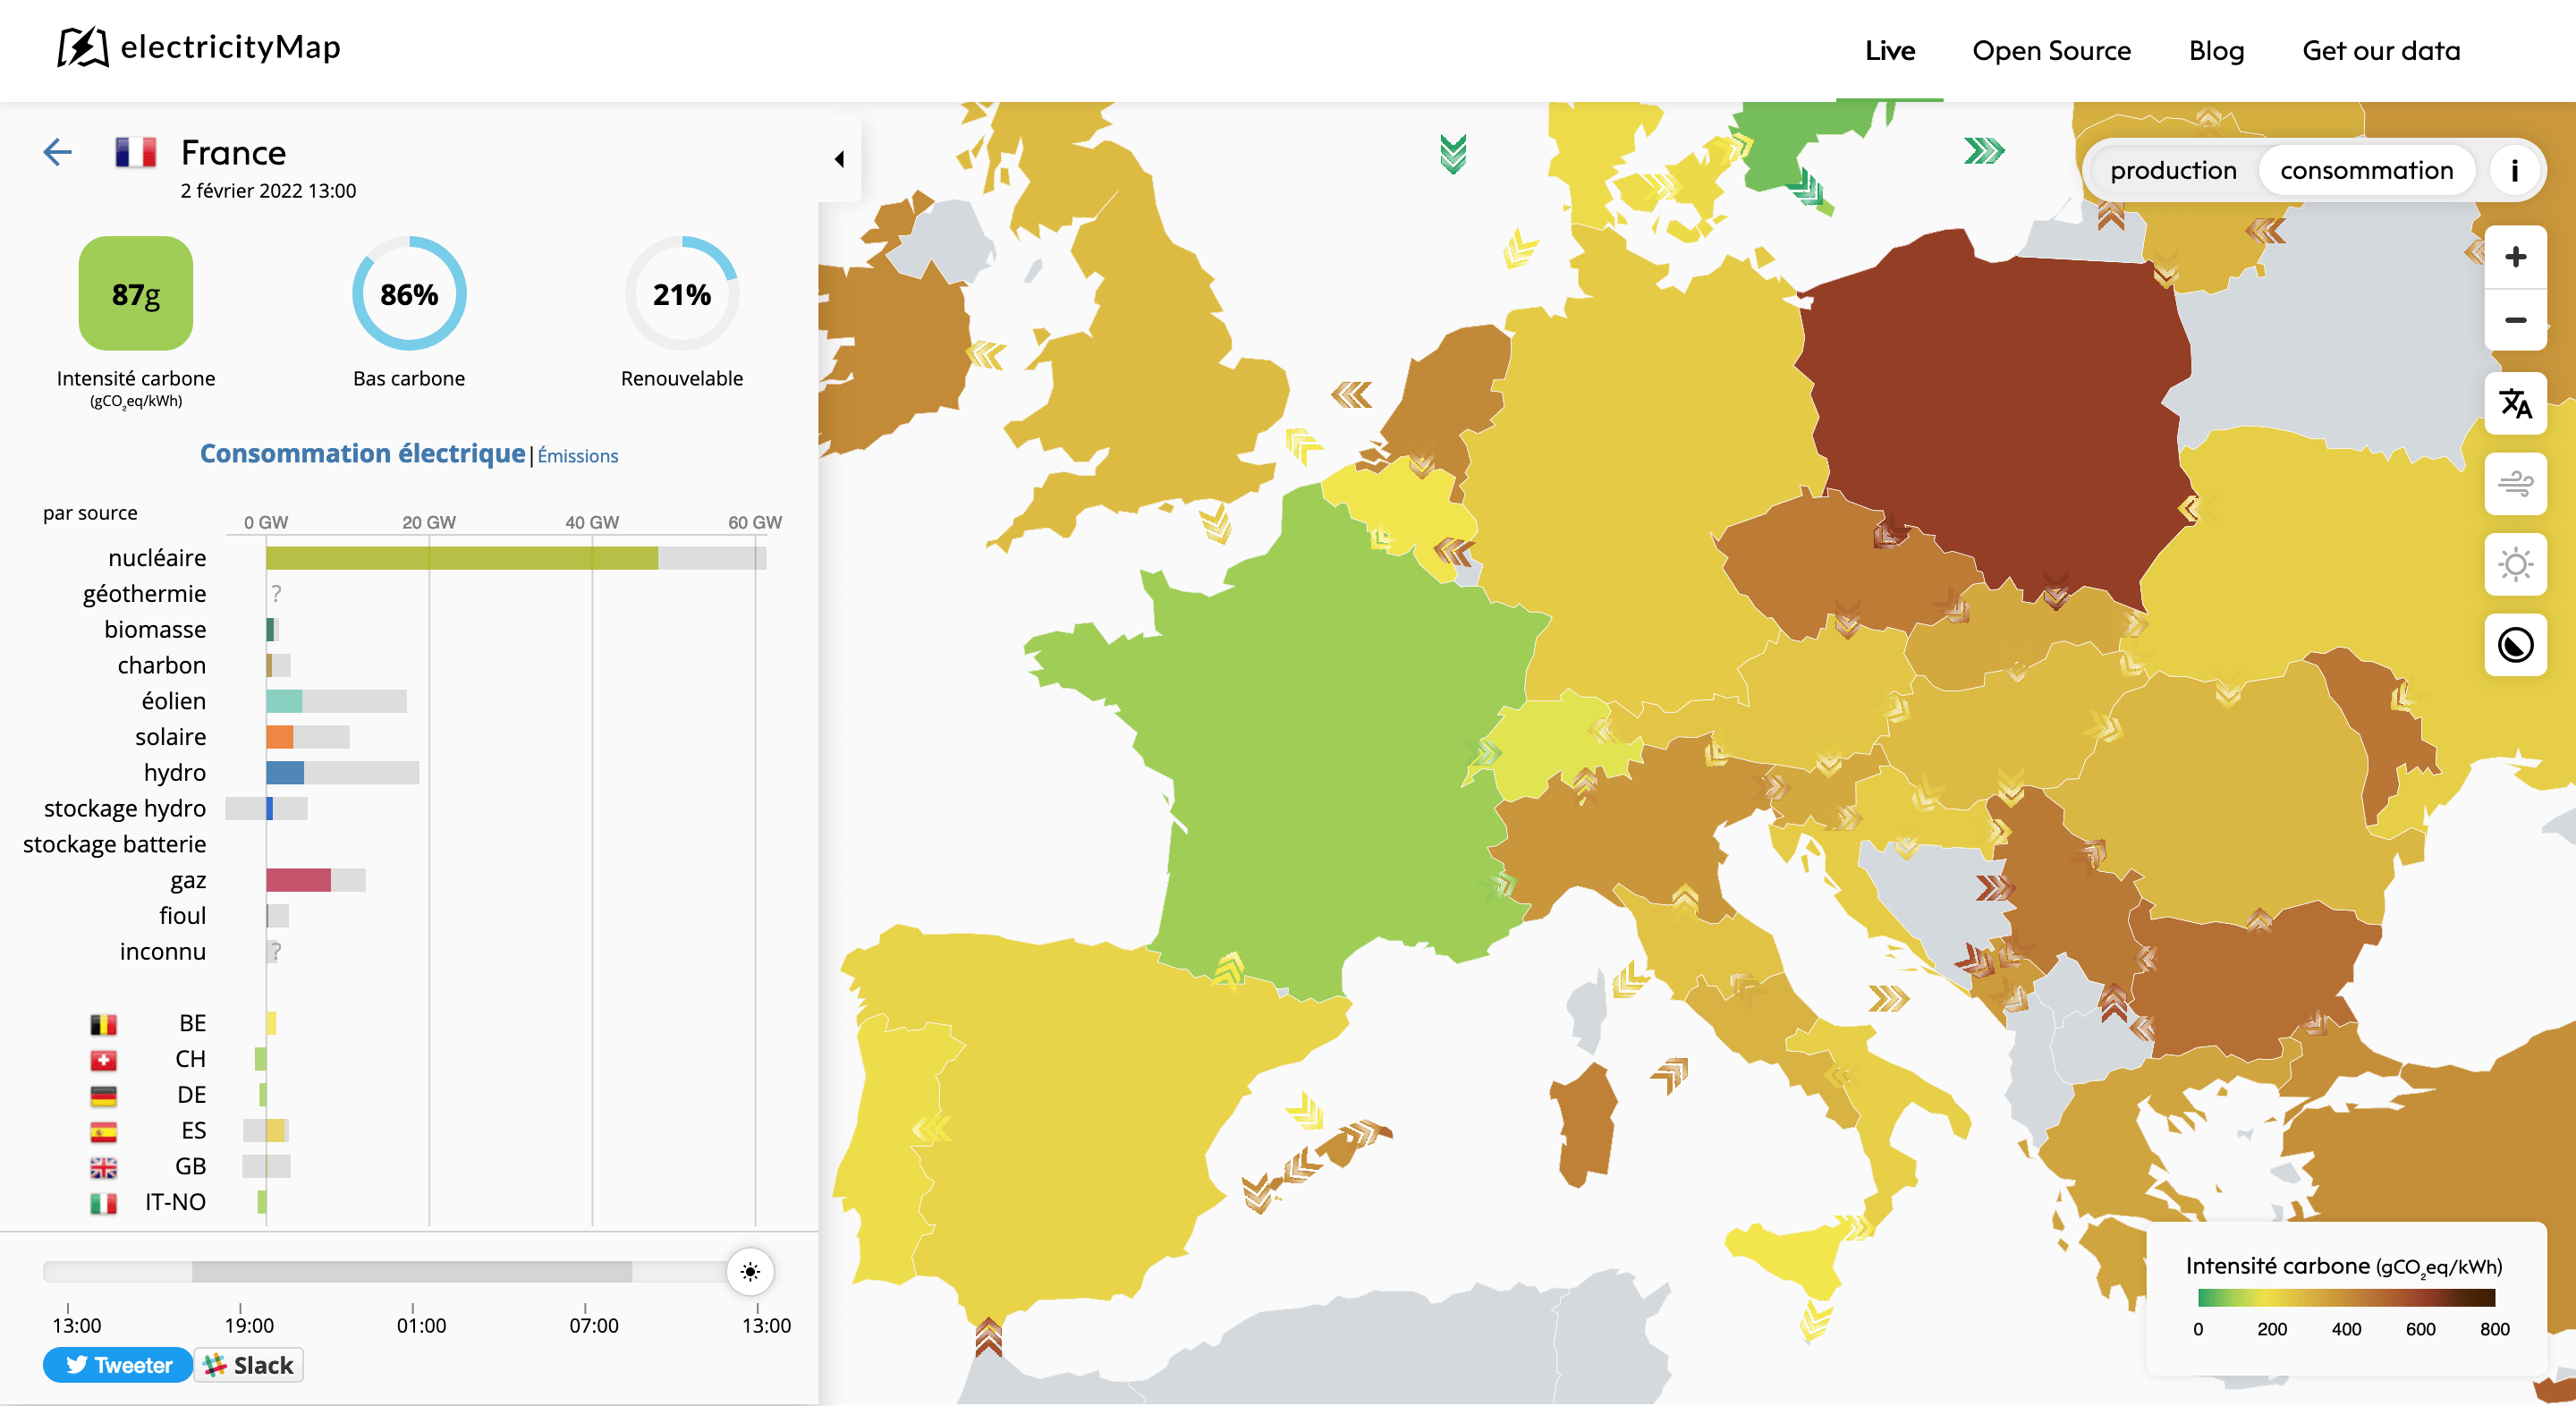Click the nucléaire production bar
The height and width of the screenshot is (1406, 2576).
tap(462, 558)
